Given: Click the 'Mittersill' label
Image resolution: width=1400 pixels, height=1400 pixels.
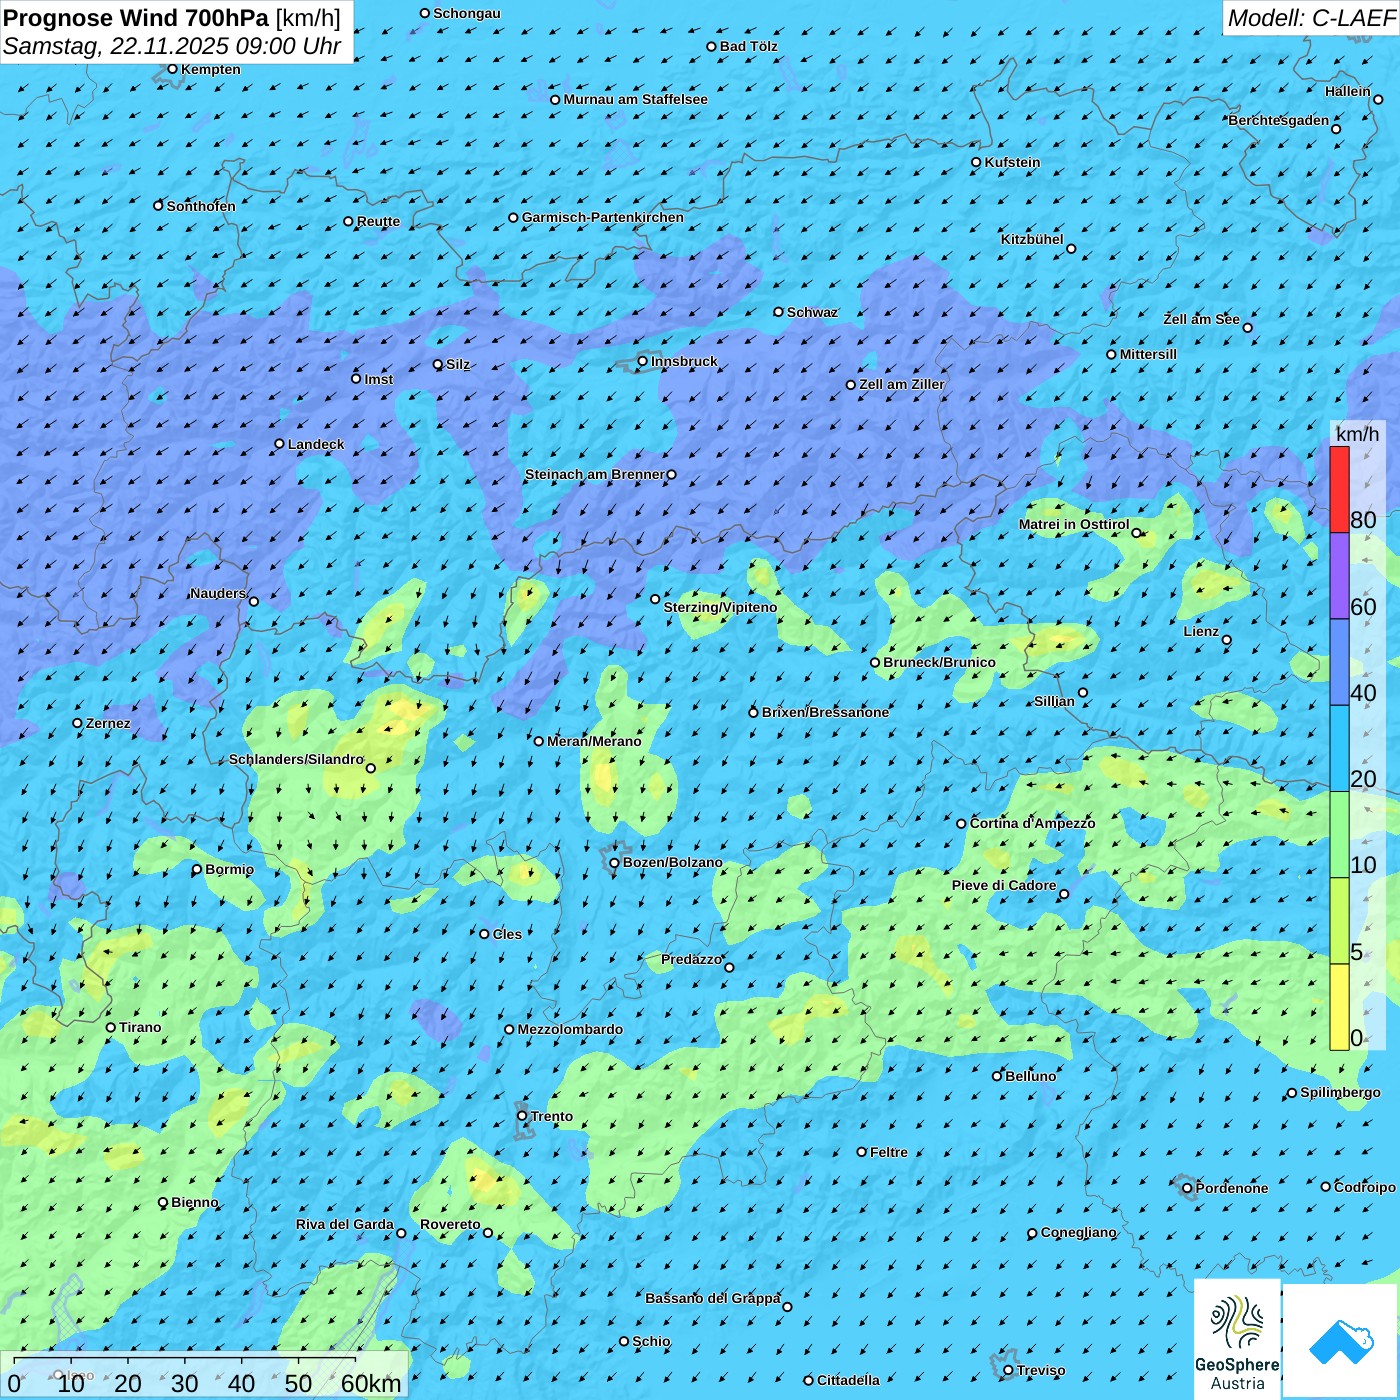Looking at the screenshot, I should (x=1148, y=355).
